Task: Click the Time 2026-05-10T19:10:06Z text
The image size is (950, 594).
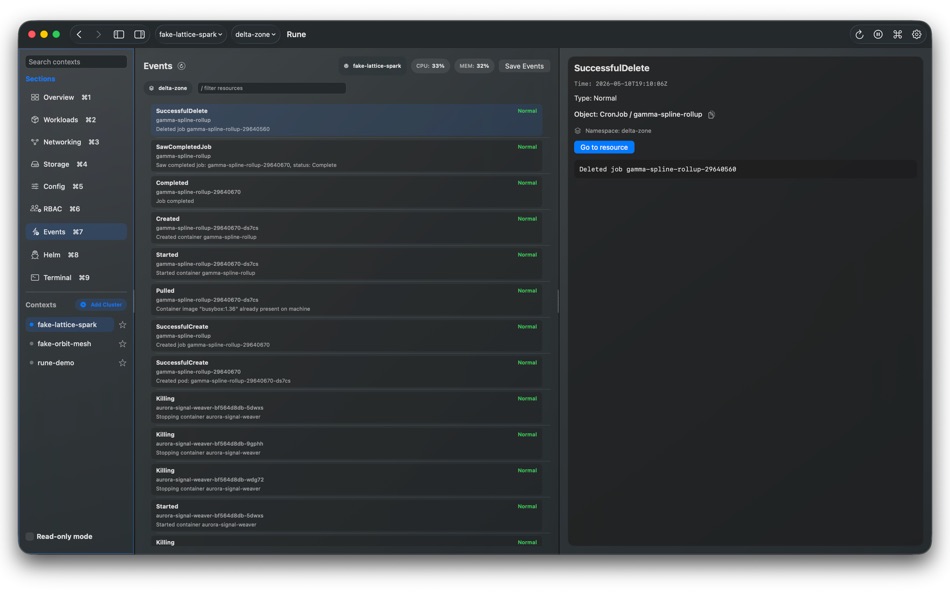Action: click(x=620, y=84)
